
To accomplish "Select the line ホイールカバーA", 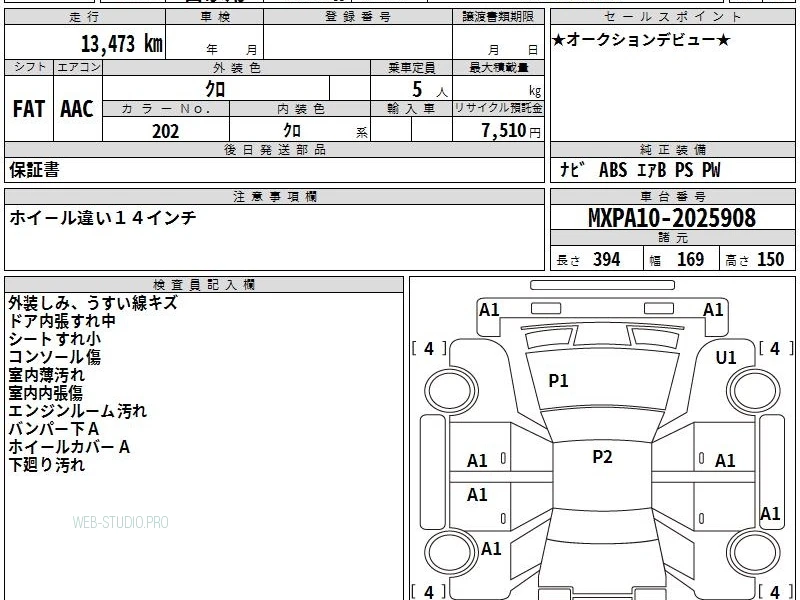I will pyautogui.click(x=69, y=447).
